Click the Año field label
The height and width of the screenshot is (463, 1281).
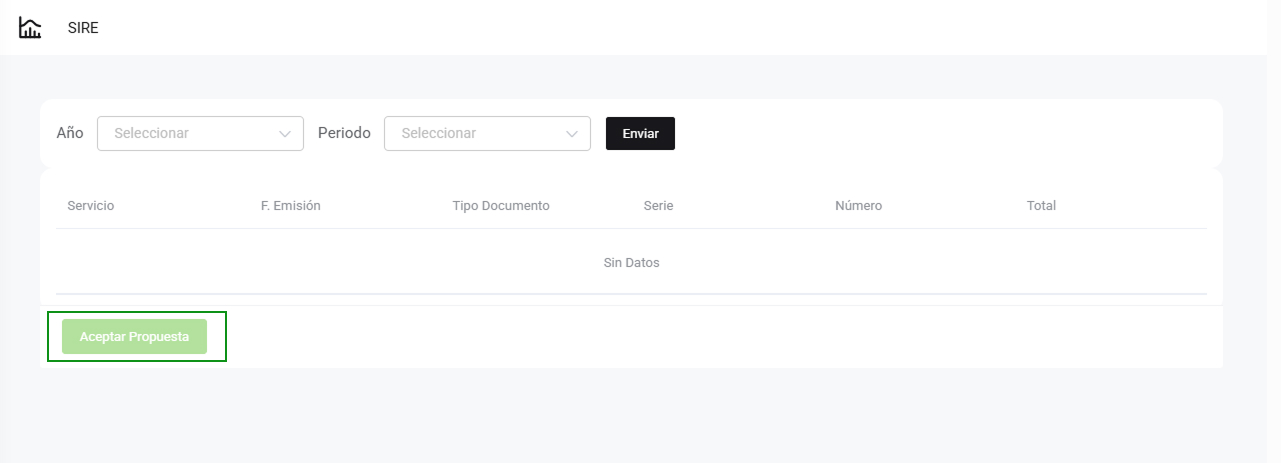click(70, 133)
